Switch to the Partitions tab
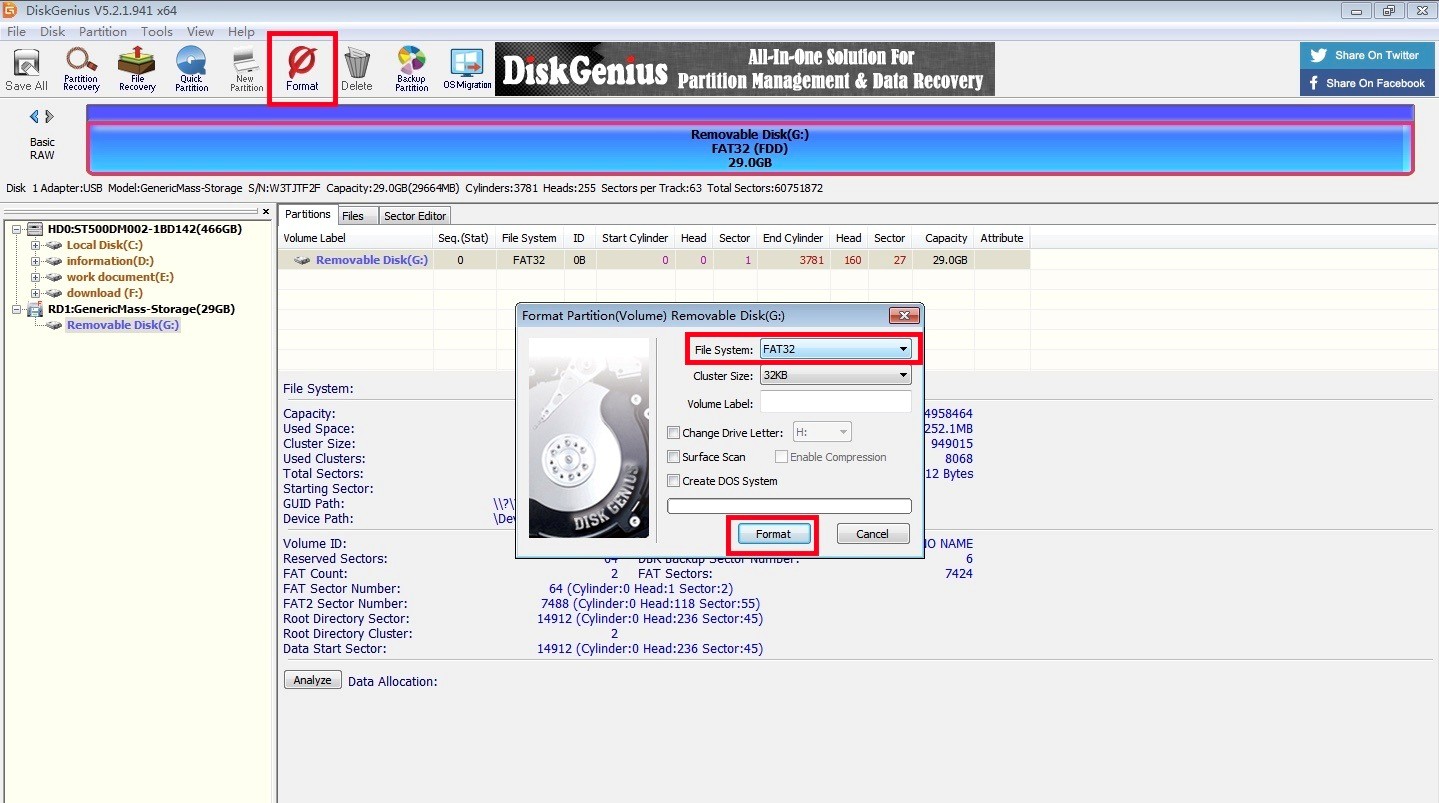The width and height of the screenshot is (1439, 803). point(307,214)
